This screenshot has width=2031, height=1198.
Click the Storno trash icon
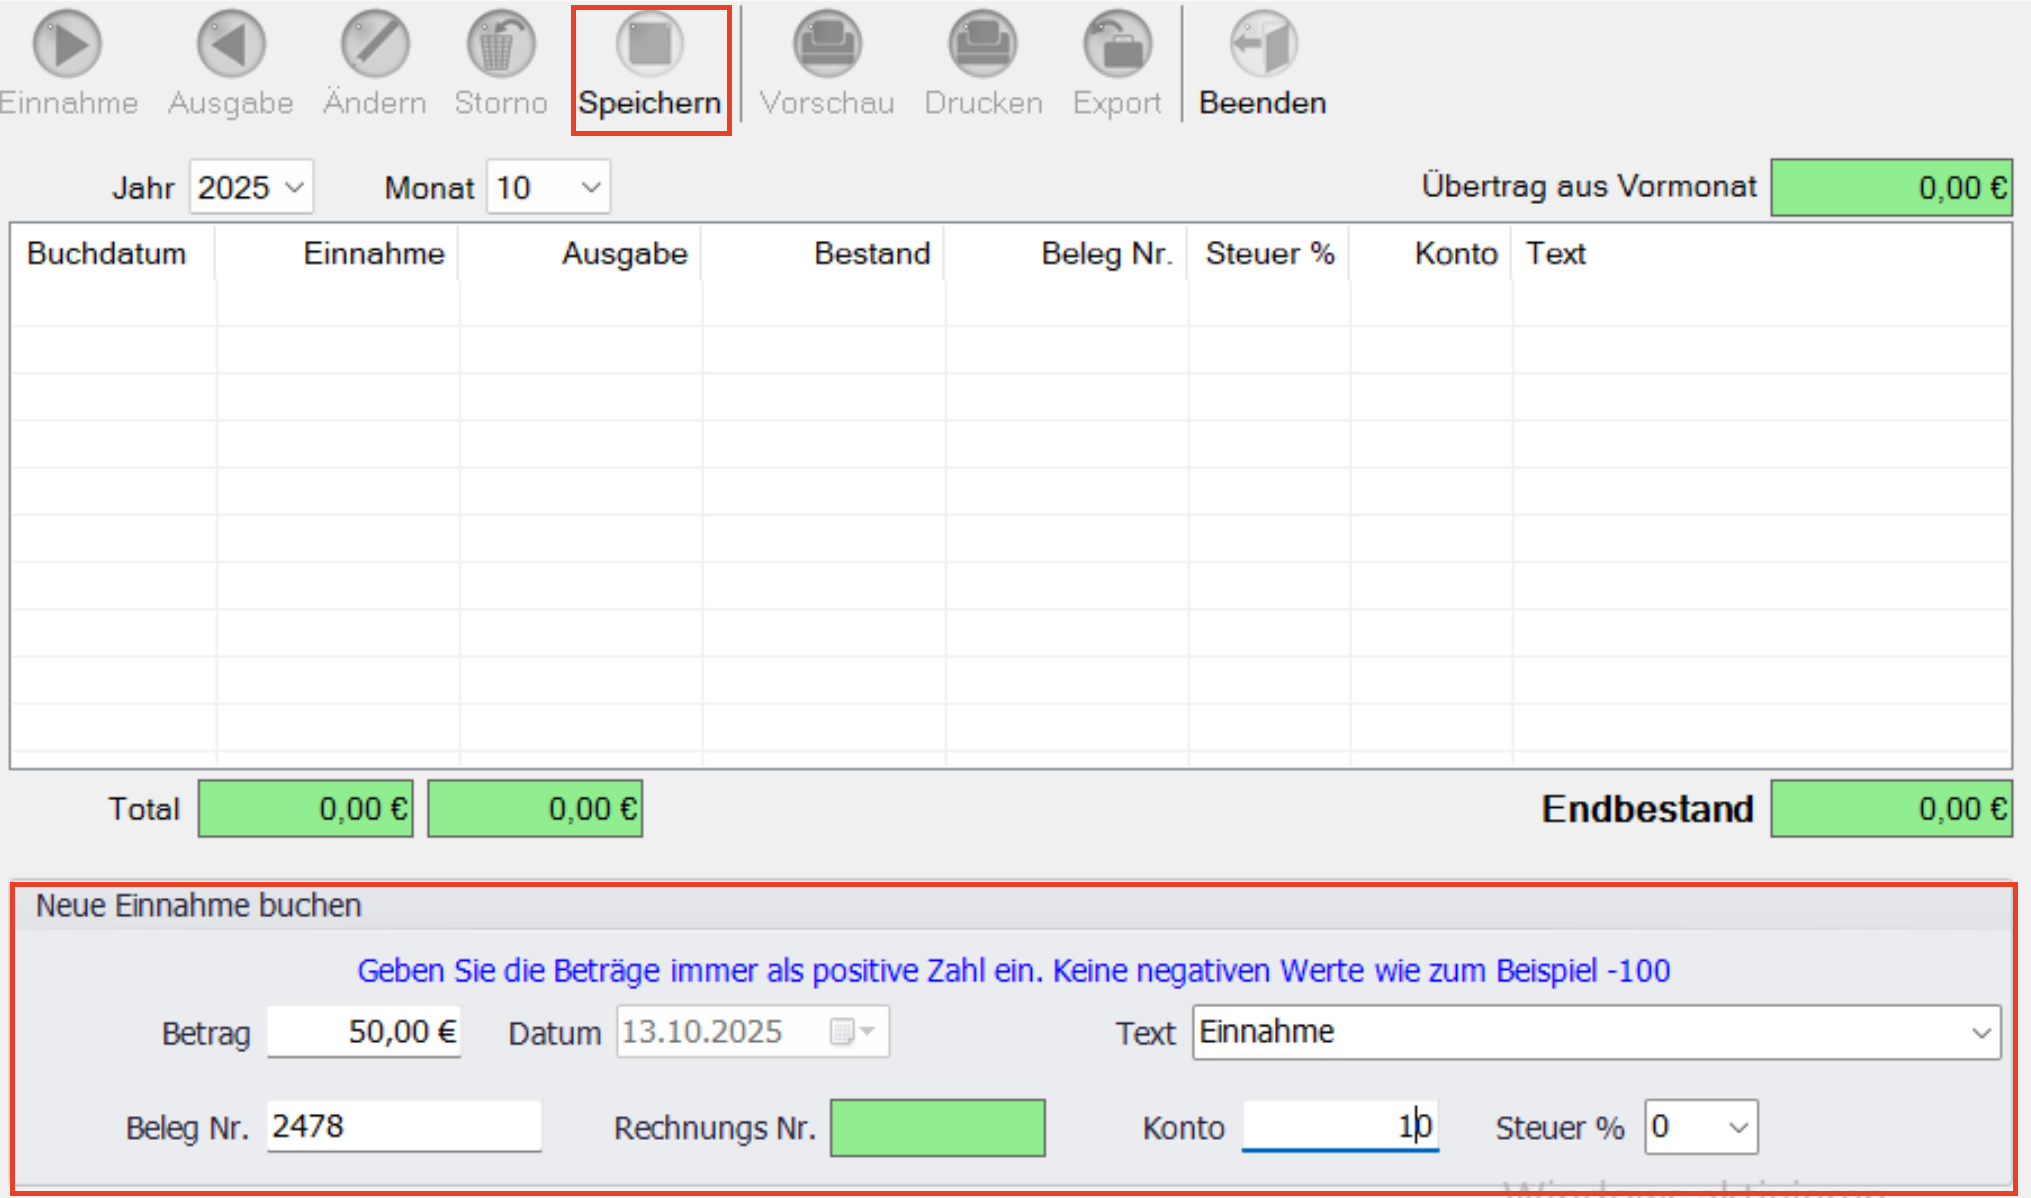(x=501, y=45)
